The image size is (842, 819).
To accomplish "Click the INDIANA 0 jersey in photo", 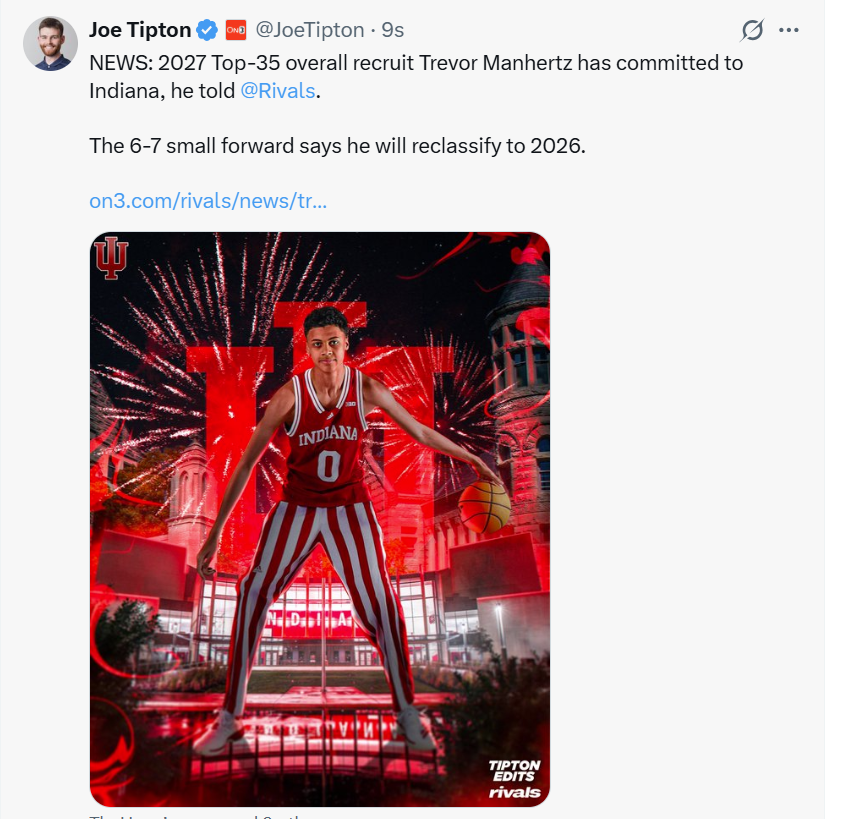I will coord(327,450).
